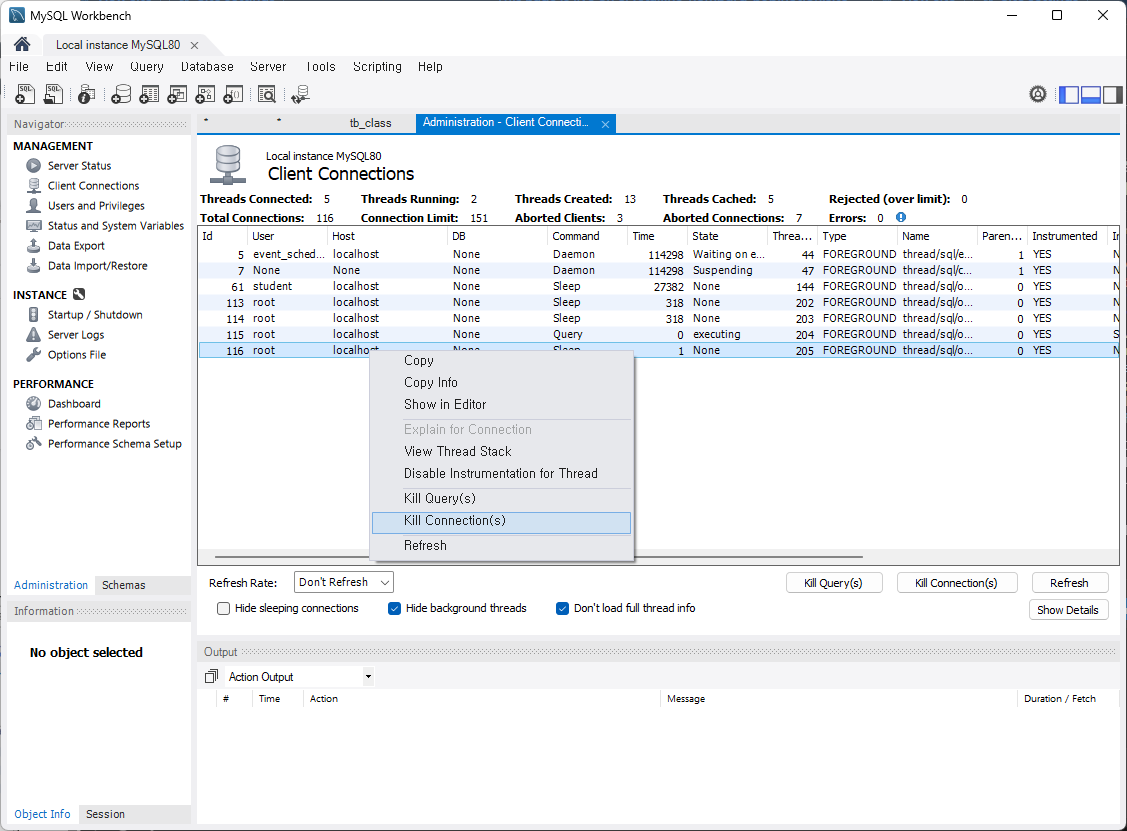Click the Show Details button
This screenshot has width=1127, height=831.
pyautogui.click(x=1068, y=610)
